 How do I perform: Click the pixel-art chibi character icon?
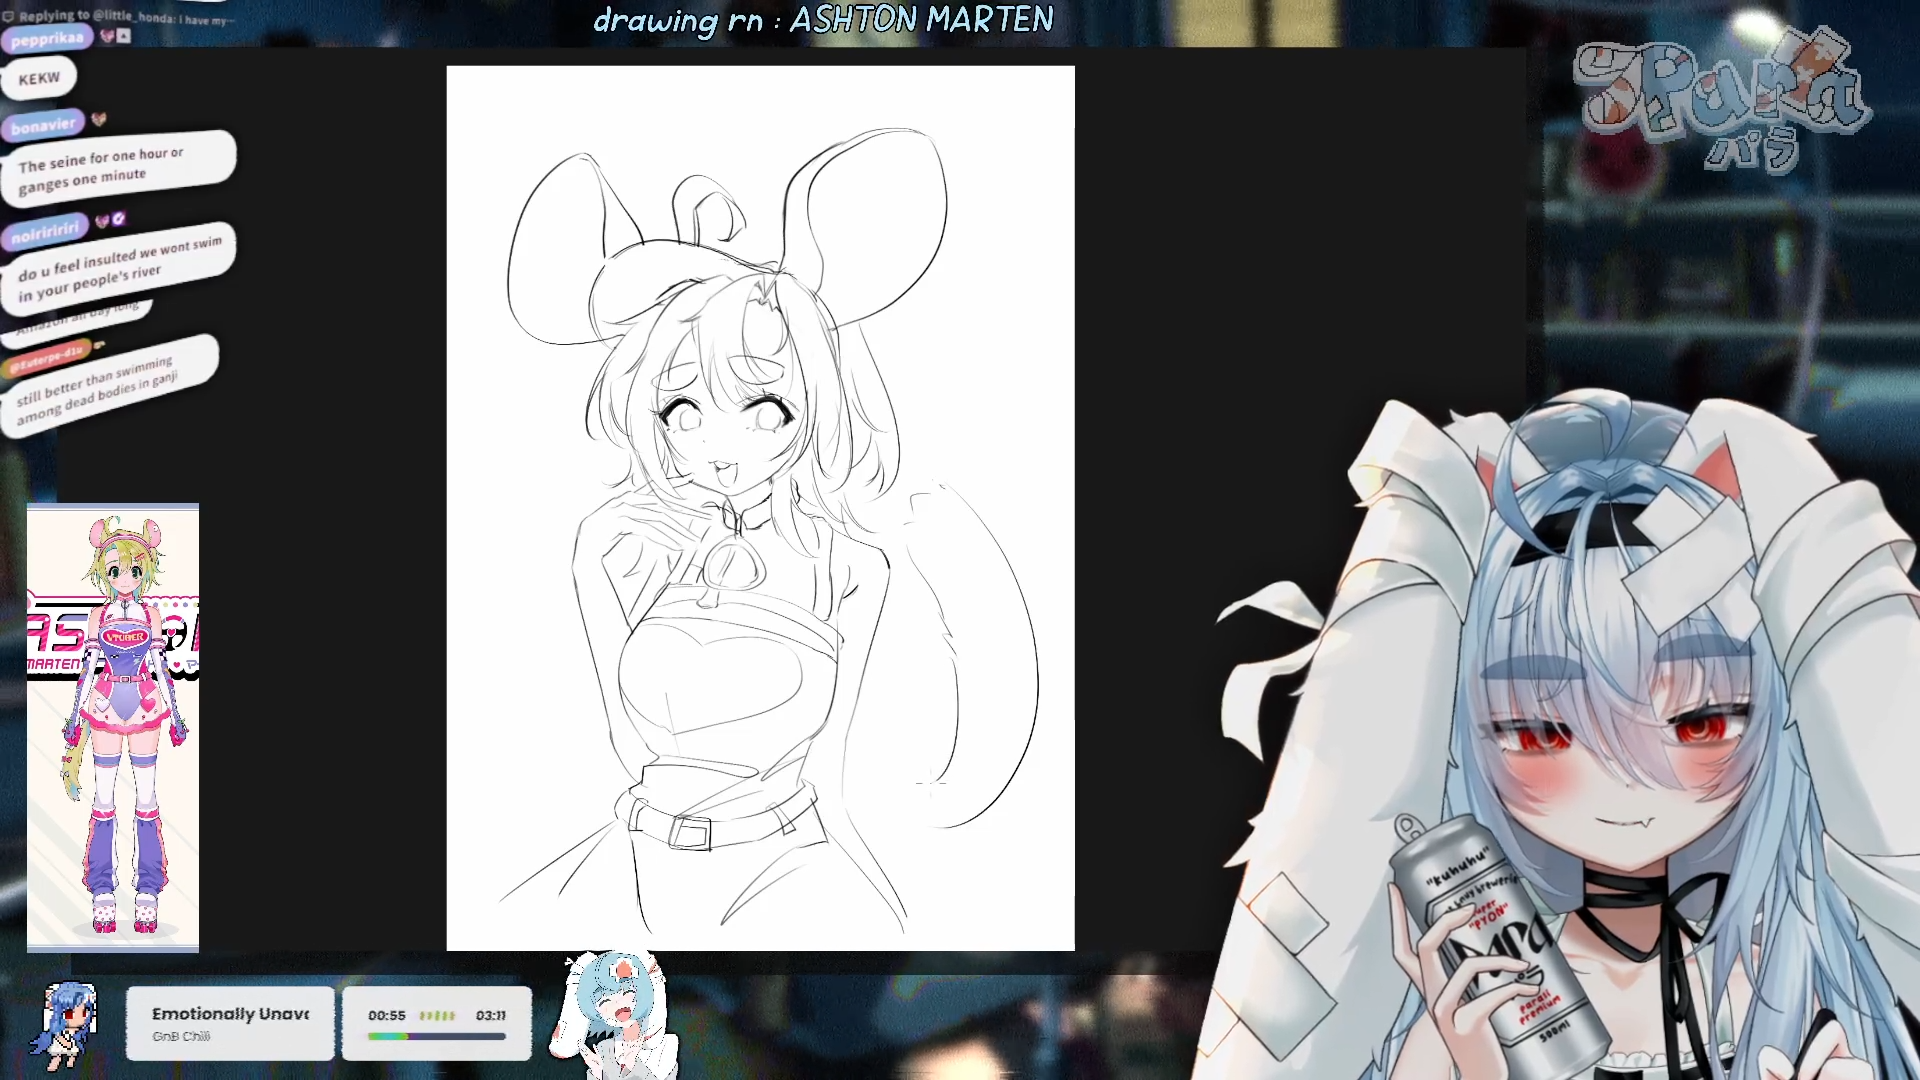(x=66, y=1025)
